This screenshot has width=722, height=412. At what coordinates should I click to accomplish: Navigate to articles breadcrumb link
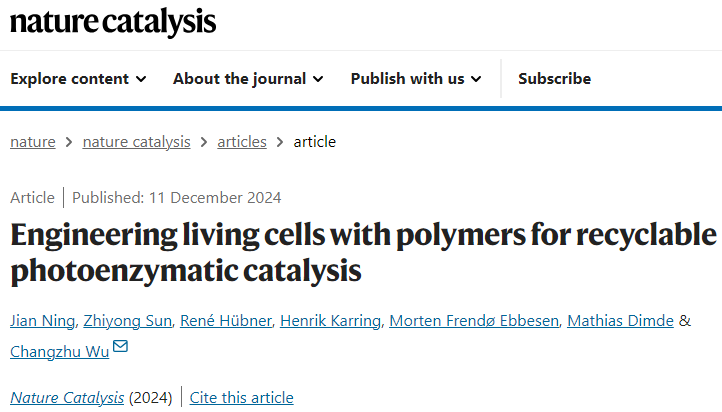click(242, 142)
